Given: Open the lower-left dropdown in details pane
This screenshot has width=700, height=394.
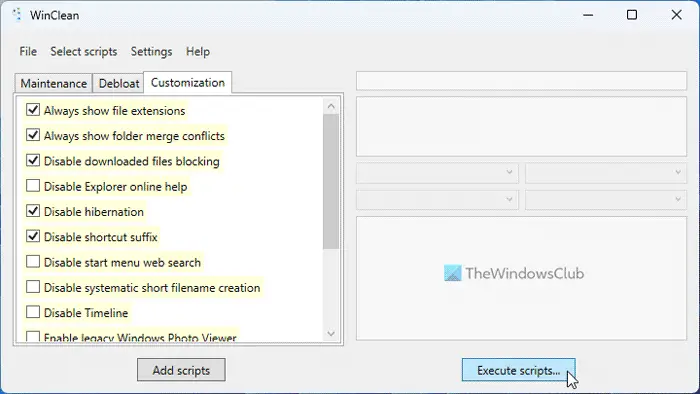Looking at the screenshot, I should point(437,199).
